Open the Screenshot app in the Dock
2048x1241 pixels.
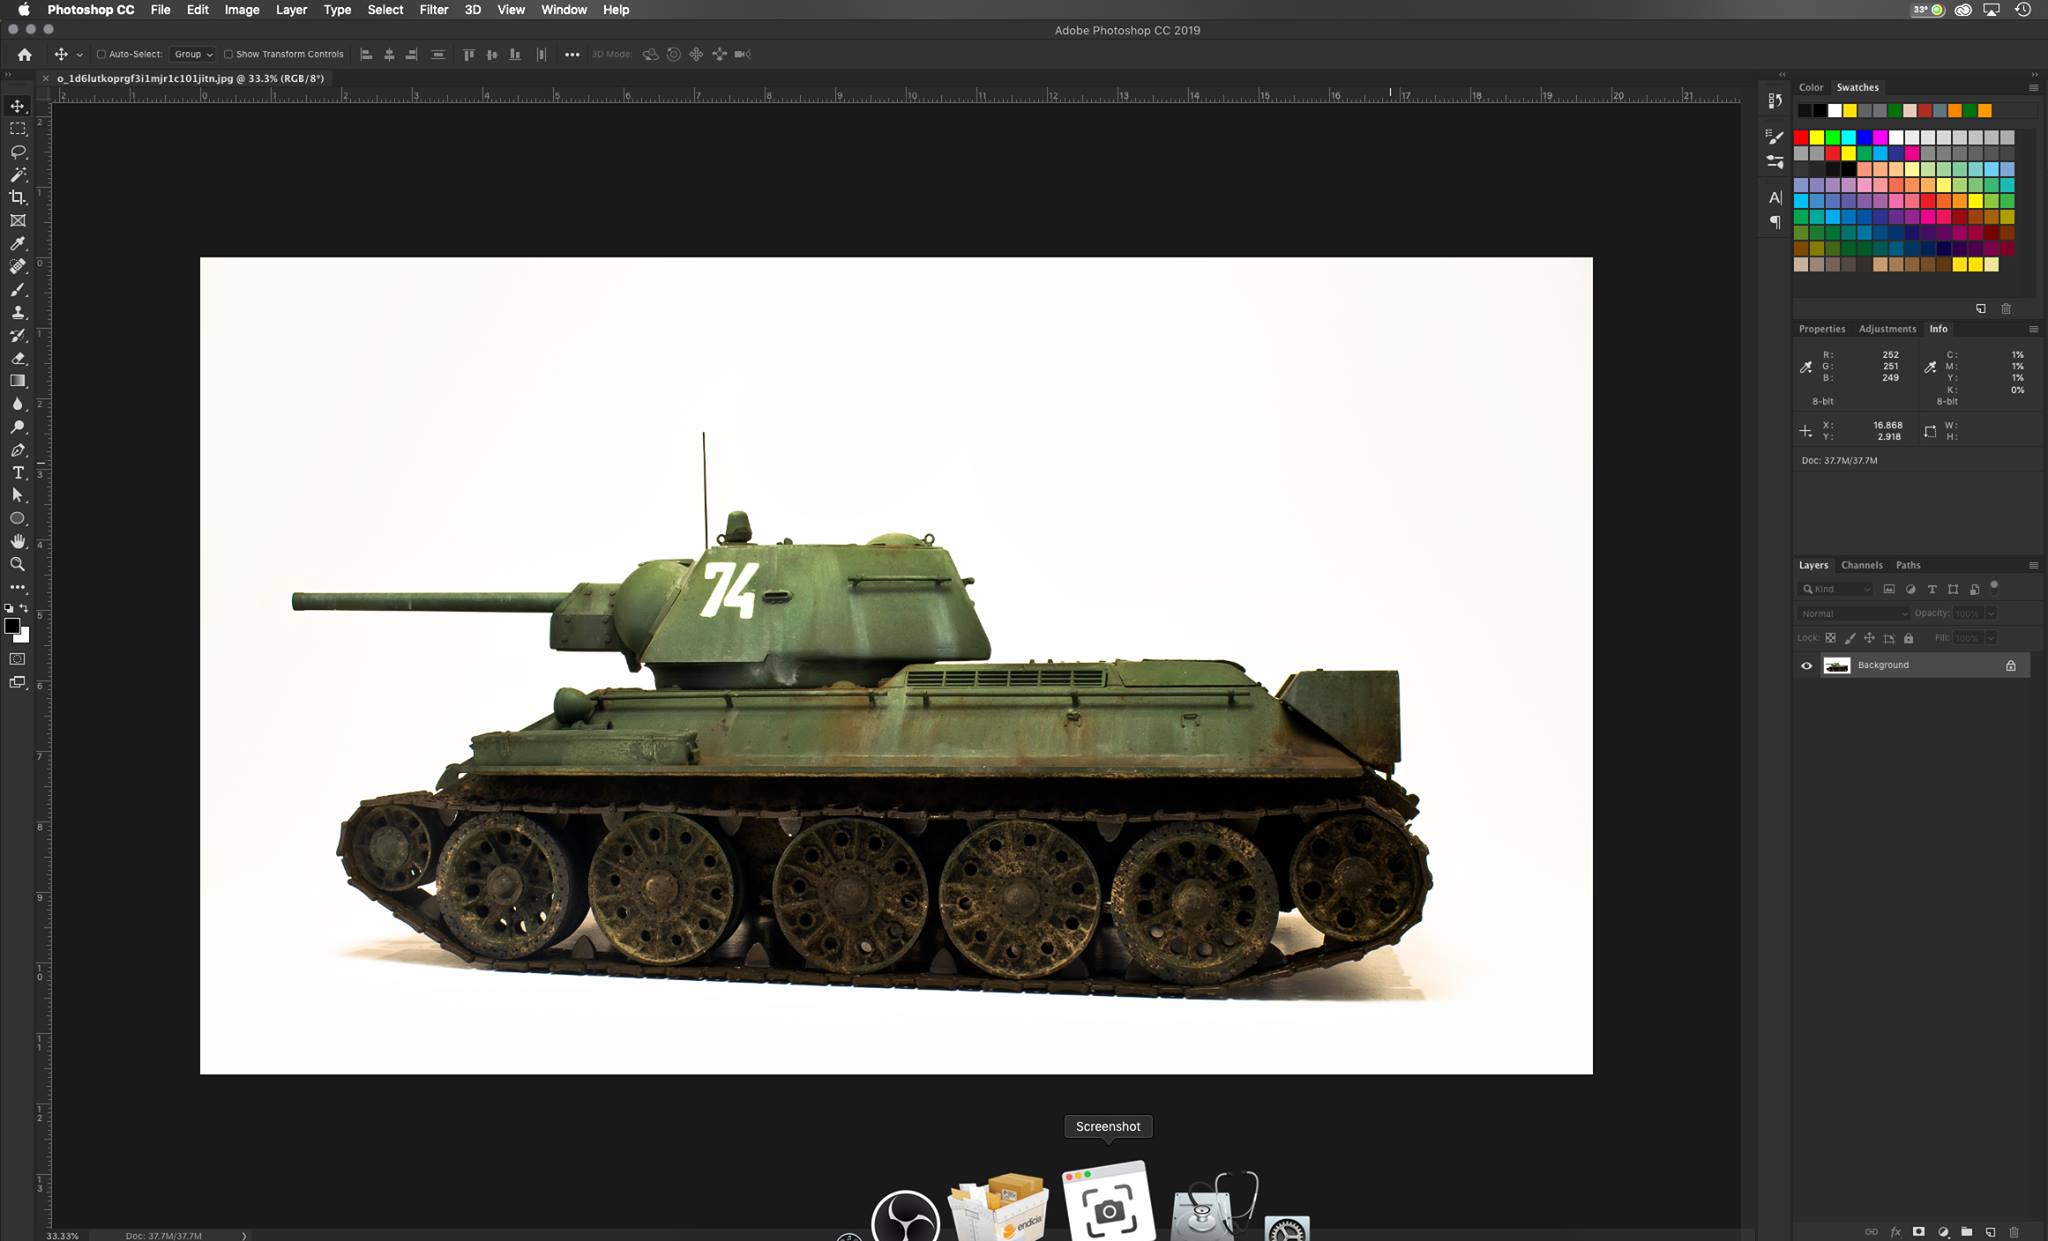1108,1204
